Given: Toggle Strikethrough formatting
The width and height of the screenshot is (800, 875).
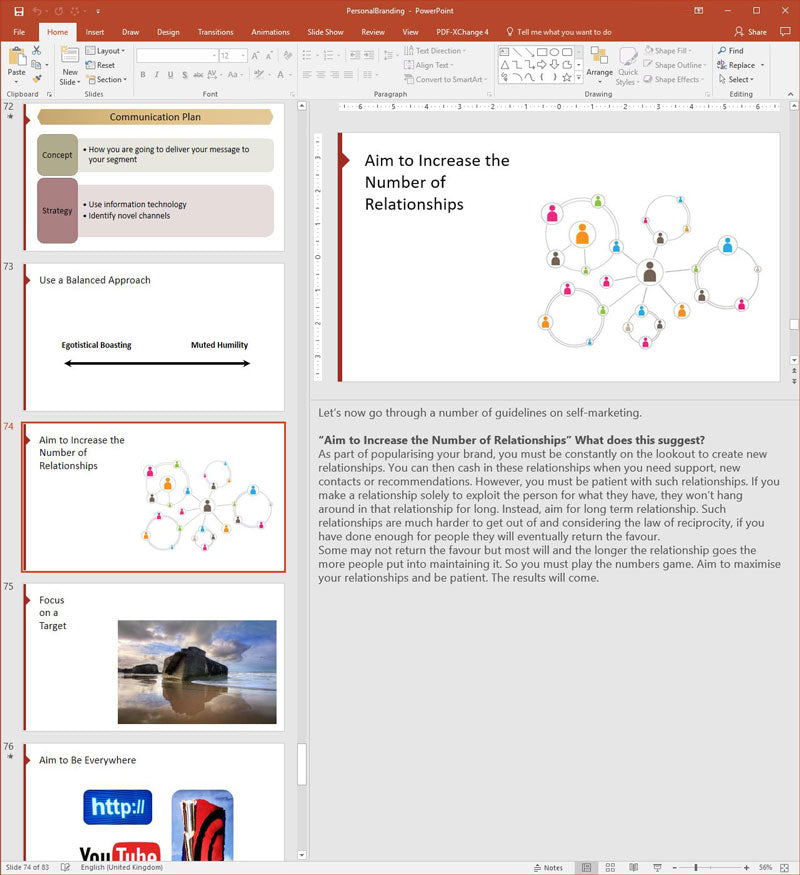Looking at the screenshot, I should pos(198,74).
